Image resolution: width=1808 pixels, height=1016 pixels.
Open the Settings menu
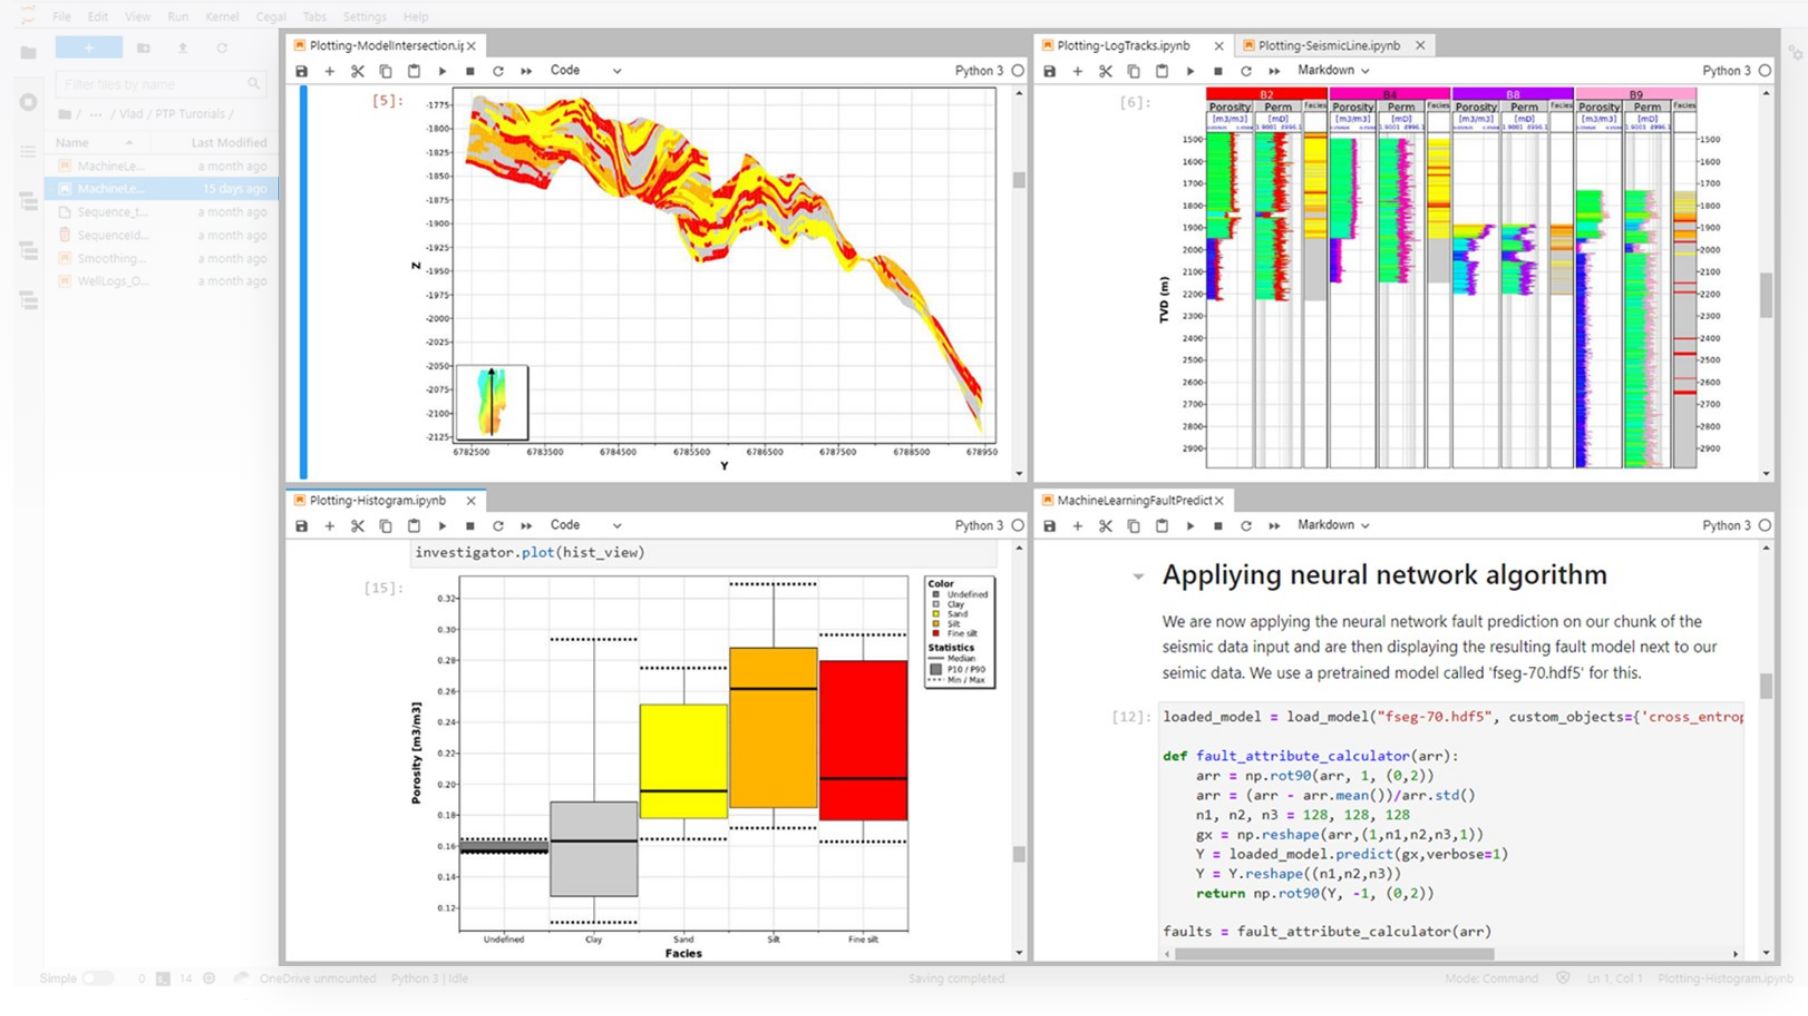pos(364,17)
